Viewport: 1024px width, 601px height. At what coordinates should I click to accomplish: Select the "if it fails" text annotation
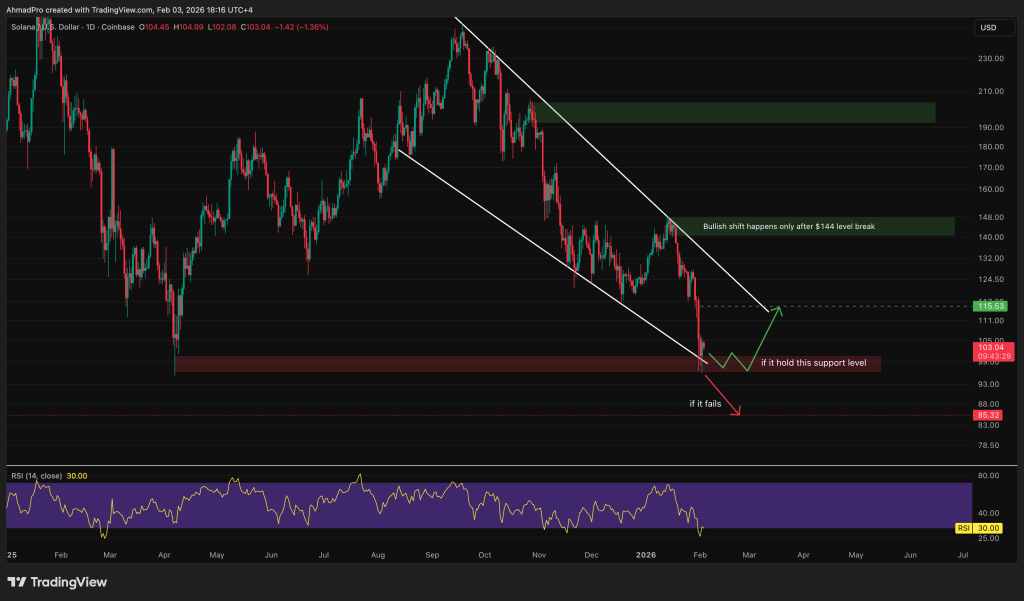point(704,404)
